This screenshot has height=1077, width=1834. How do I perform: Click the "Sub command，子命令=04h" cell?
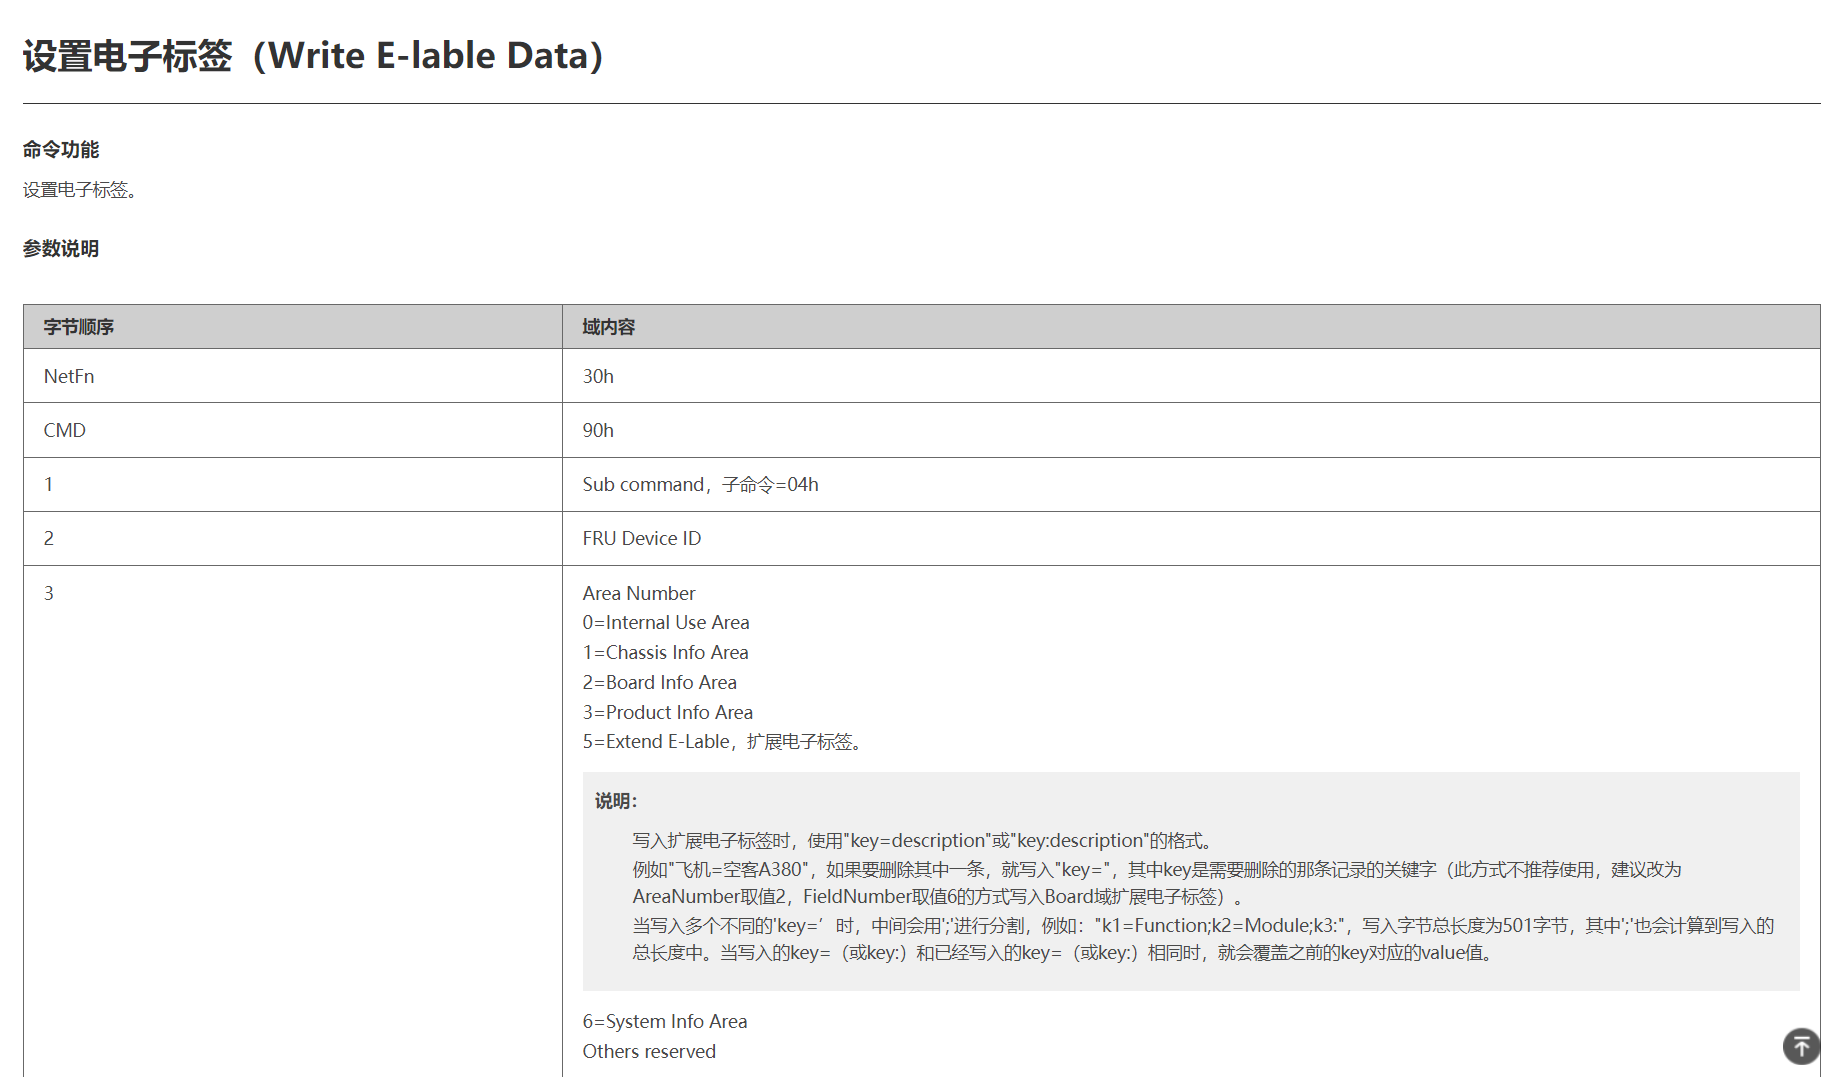[x=700, y=485]
